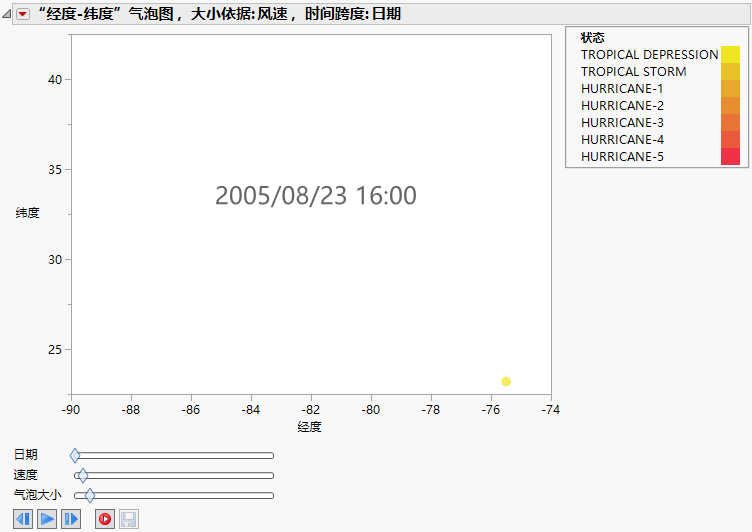The width and height of the screenshot is (752, 532).
Task: Click the 速度 speed slider handle
Action: click(x=83, y=475)
